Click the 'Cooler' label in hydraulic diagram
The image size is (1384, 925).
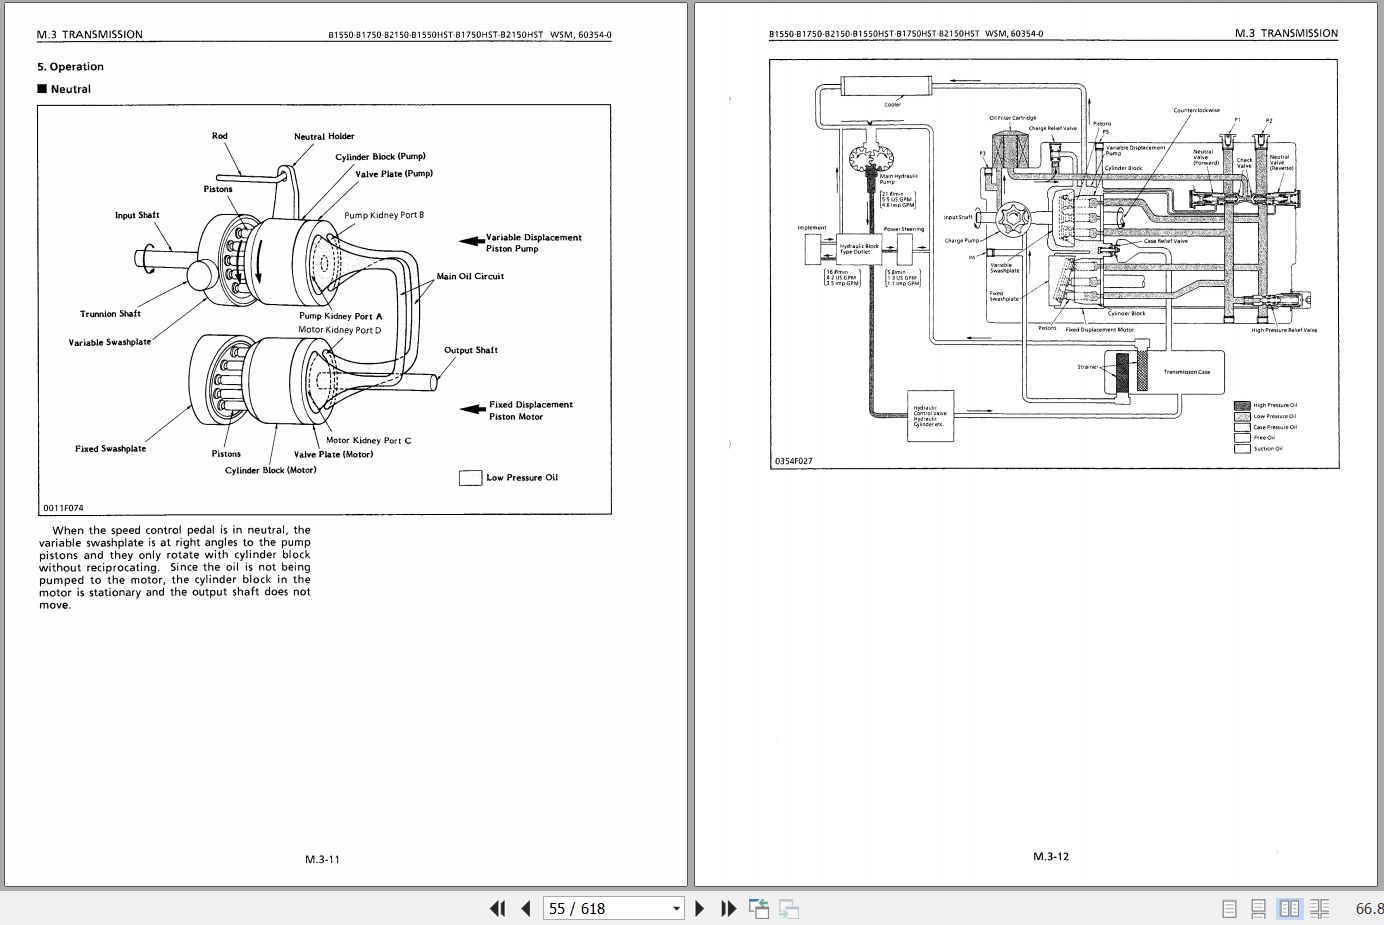892,104
